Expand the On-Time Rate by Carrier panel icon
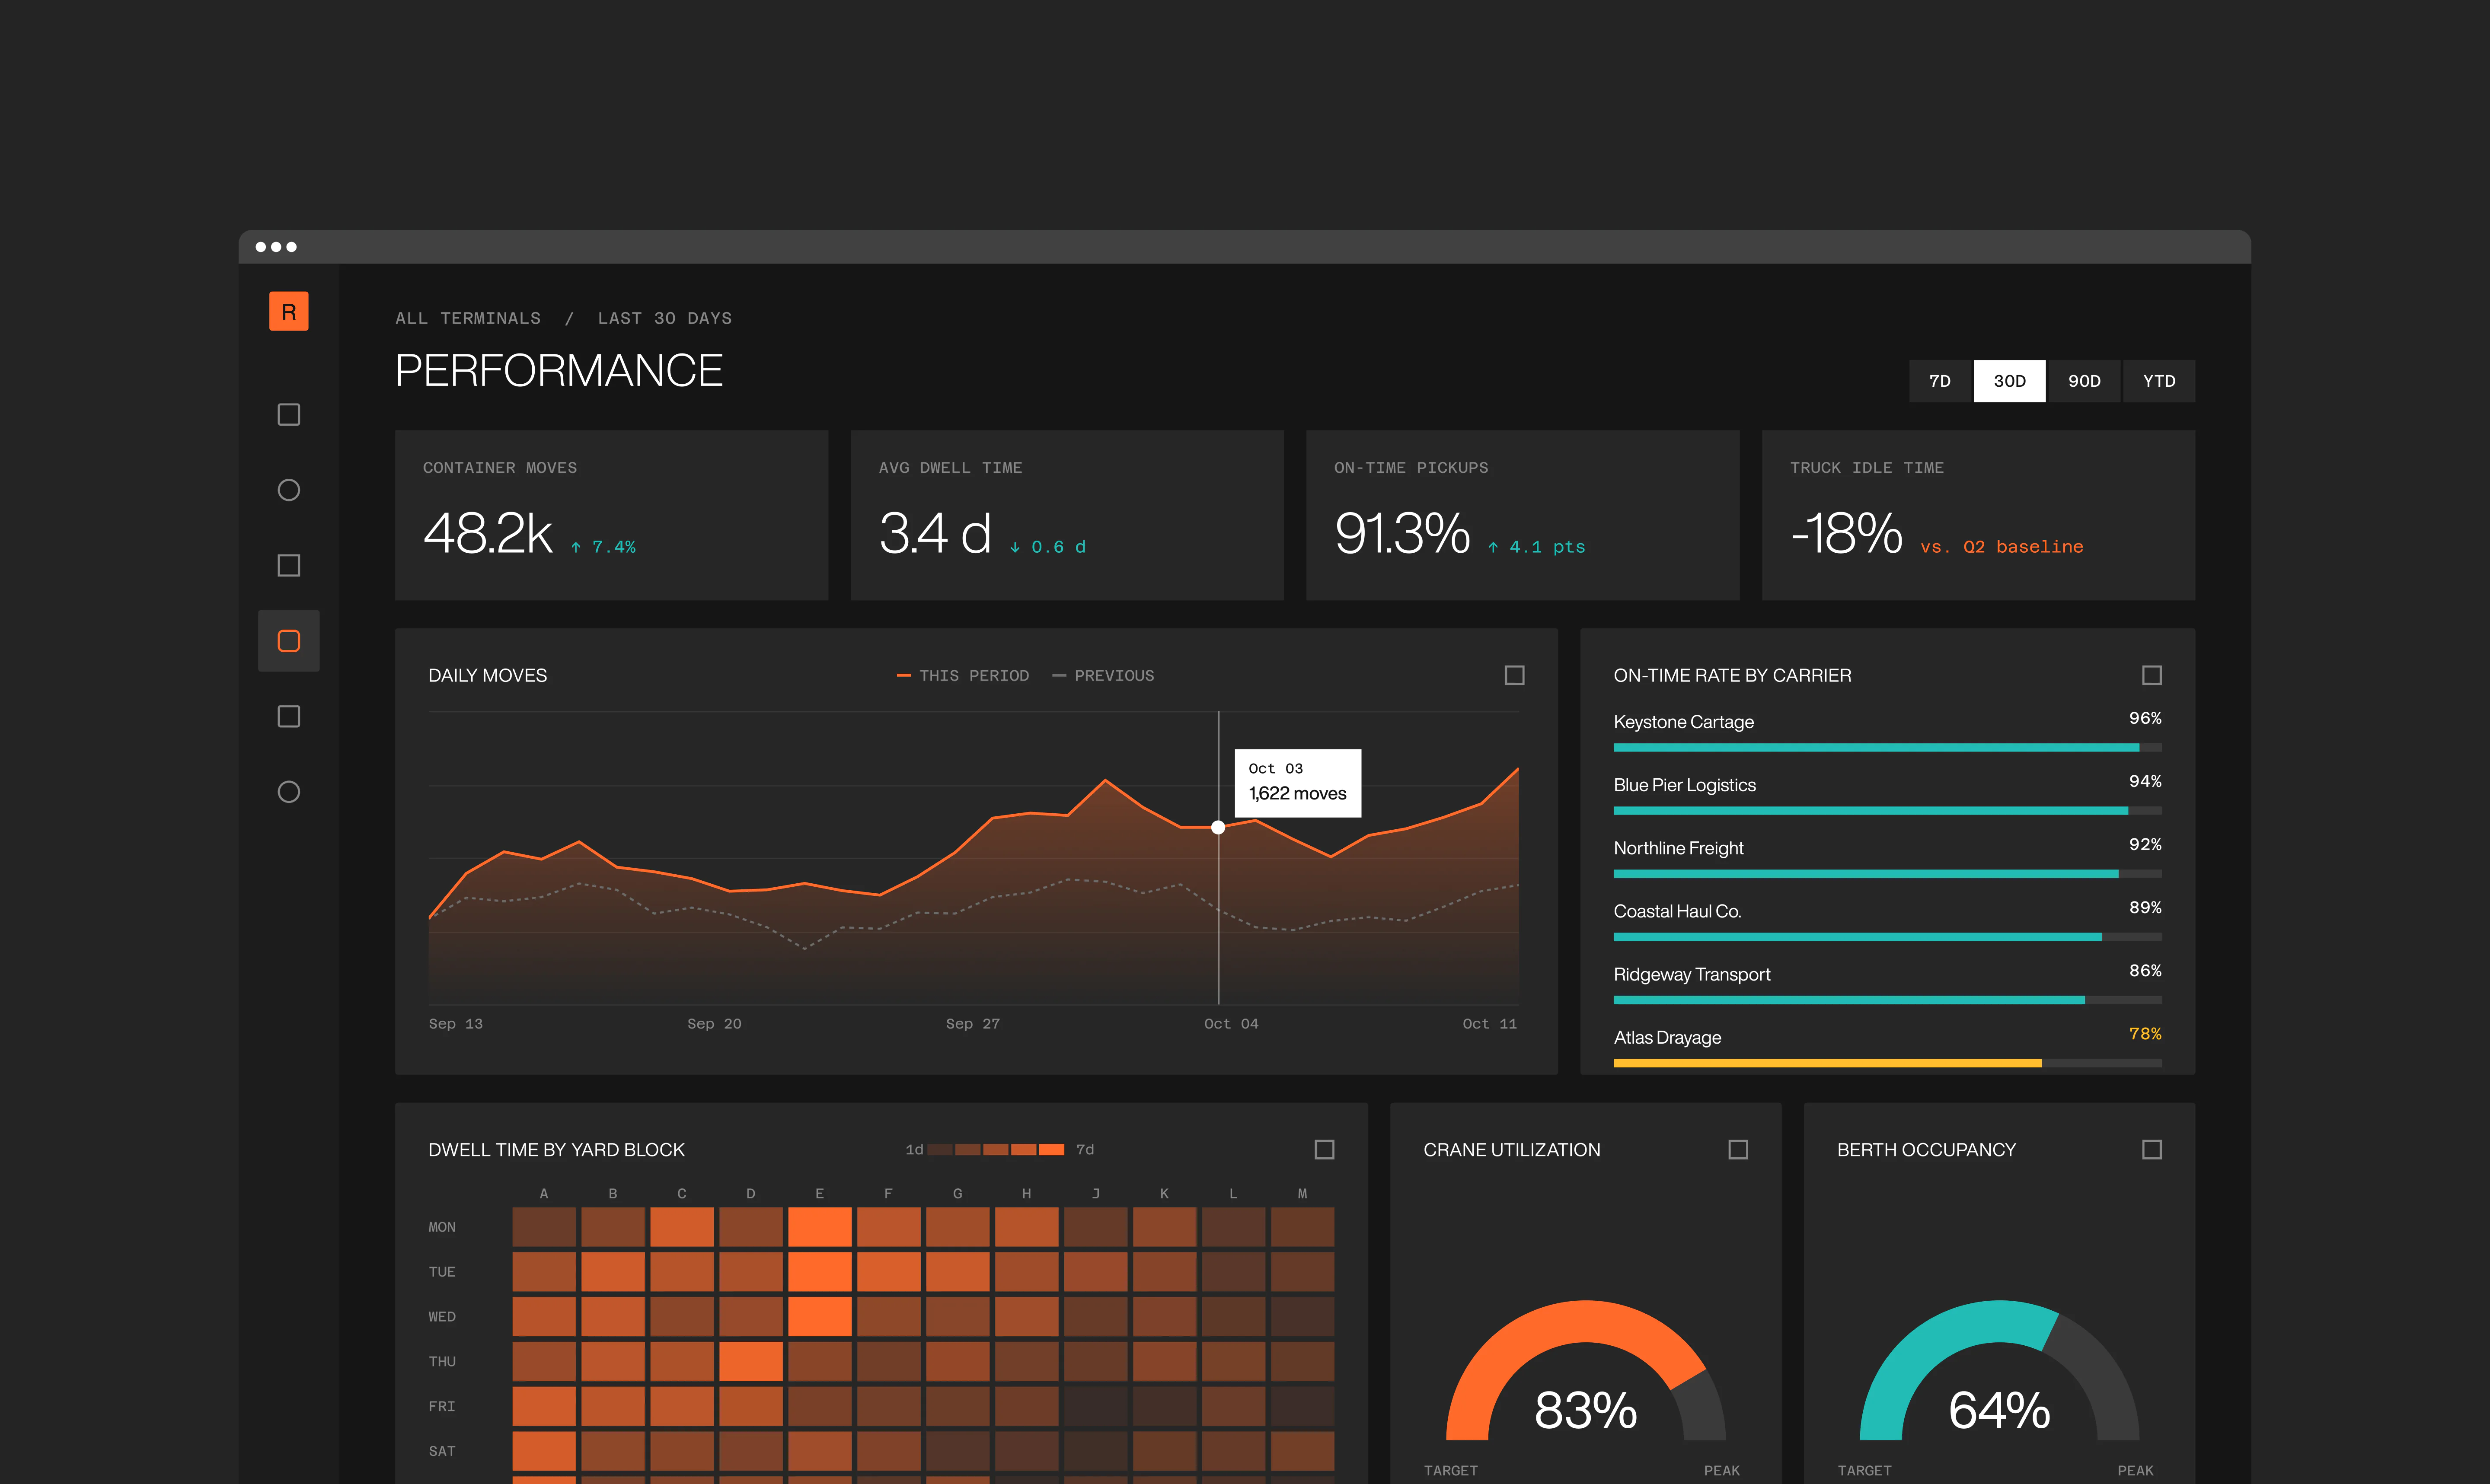 tap(2151, 675)
